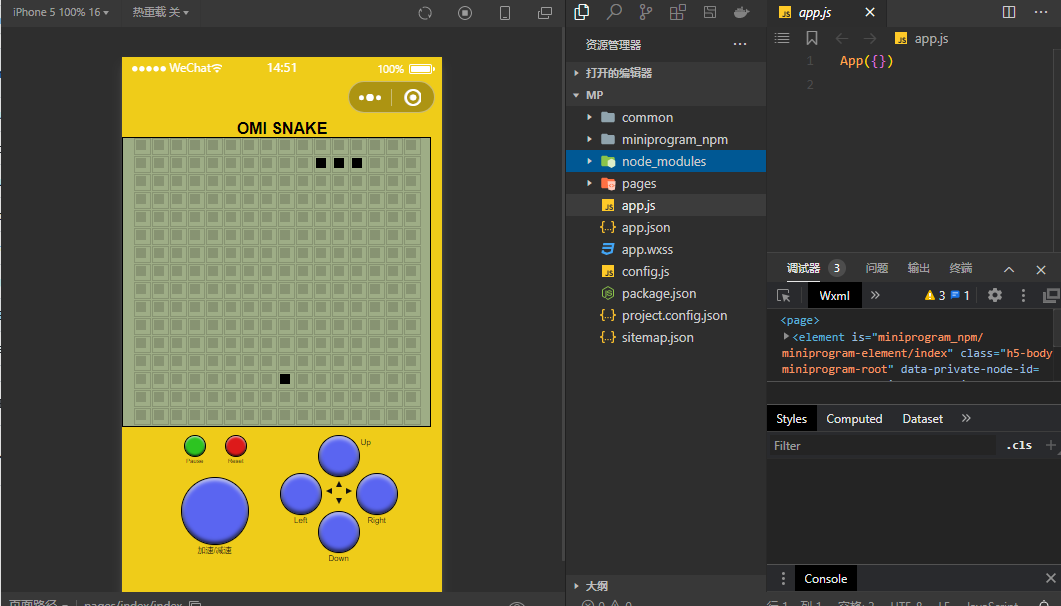Click the save layout icon in activity bar
Screen dimensions: 1061x606
tap(710, 11)
